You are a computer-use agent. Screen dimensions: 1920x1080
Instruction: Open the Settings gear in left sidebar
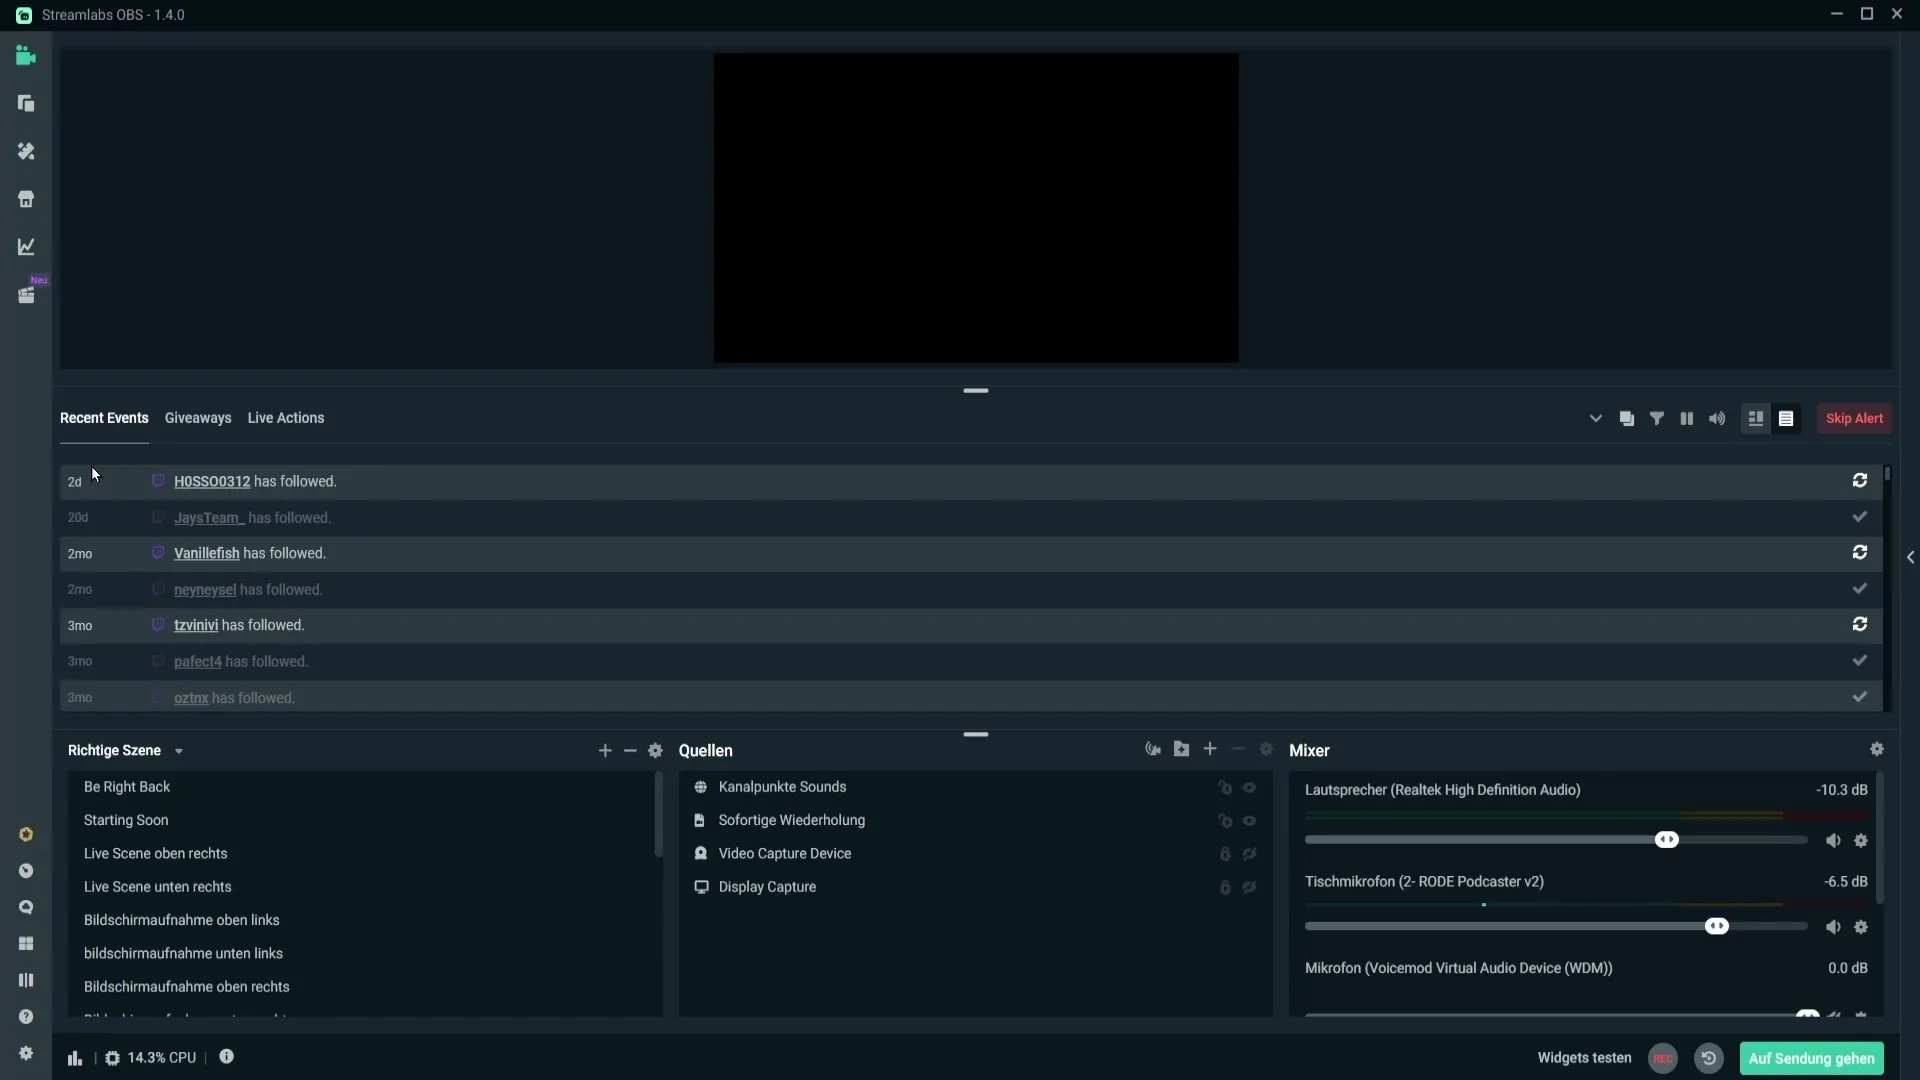tap(26, 1053)
